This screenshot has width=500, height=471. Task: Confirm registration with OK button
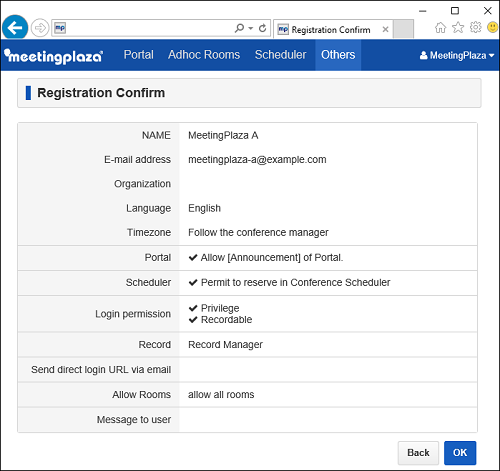460,453
